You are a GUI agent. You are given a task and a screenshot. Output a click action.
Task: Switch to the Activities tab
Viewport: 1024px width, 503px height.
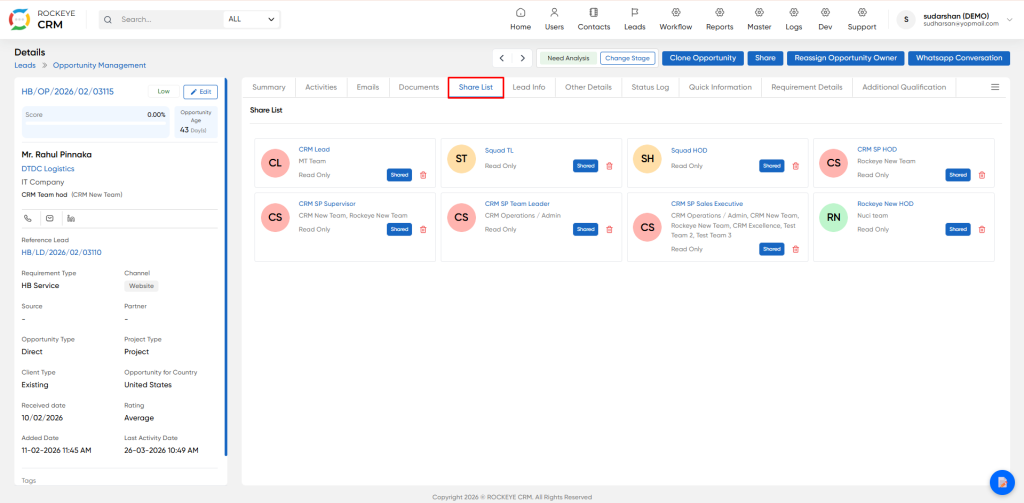point(321,87)
